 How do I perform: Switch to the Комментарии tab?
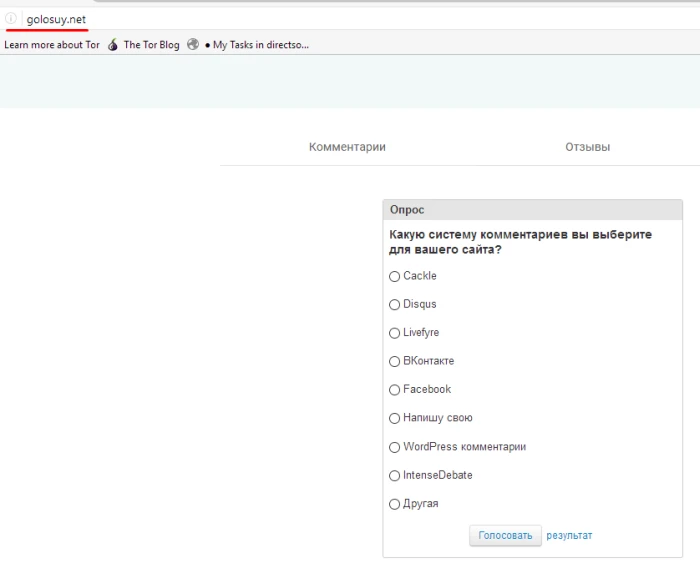click(x=347, y=147)
